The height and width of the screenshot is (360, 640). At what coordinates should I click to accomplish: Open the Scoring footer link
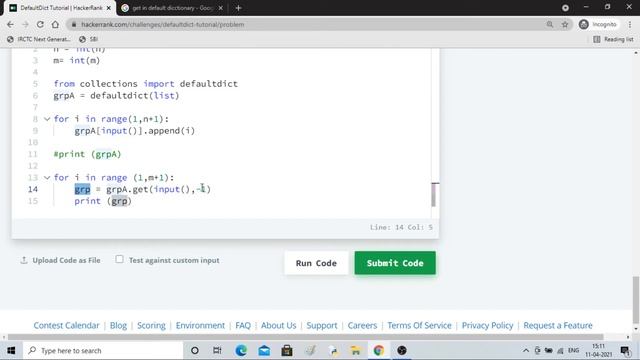point(151,325)
